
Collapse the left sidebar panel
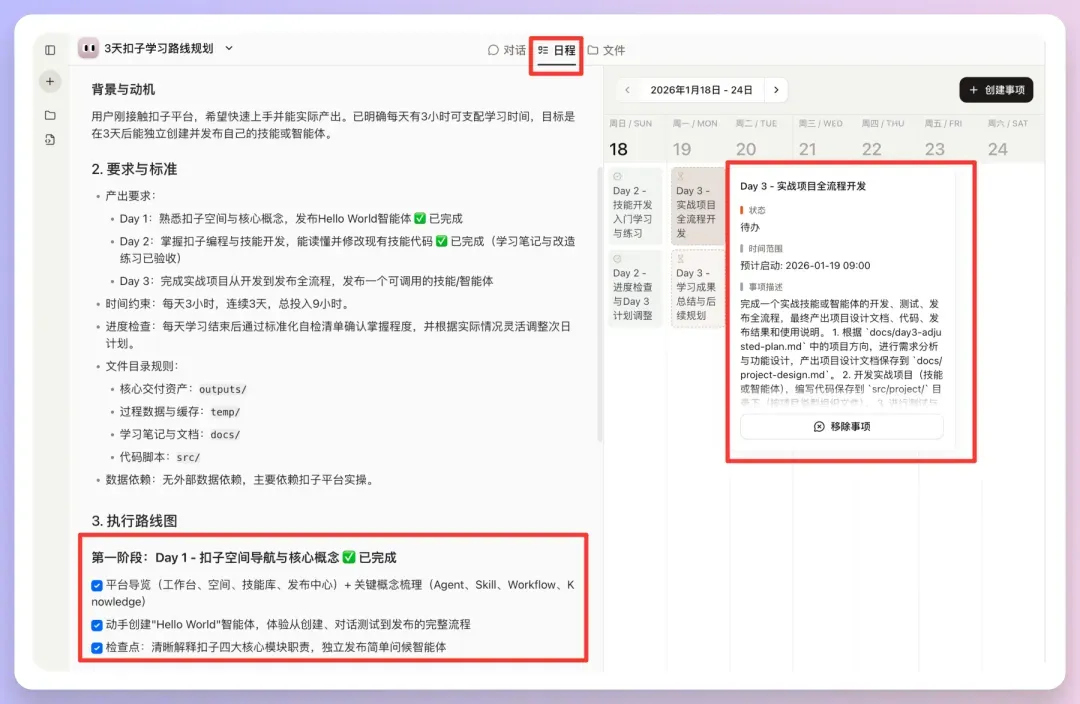[x=50, y=48]
